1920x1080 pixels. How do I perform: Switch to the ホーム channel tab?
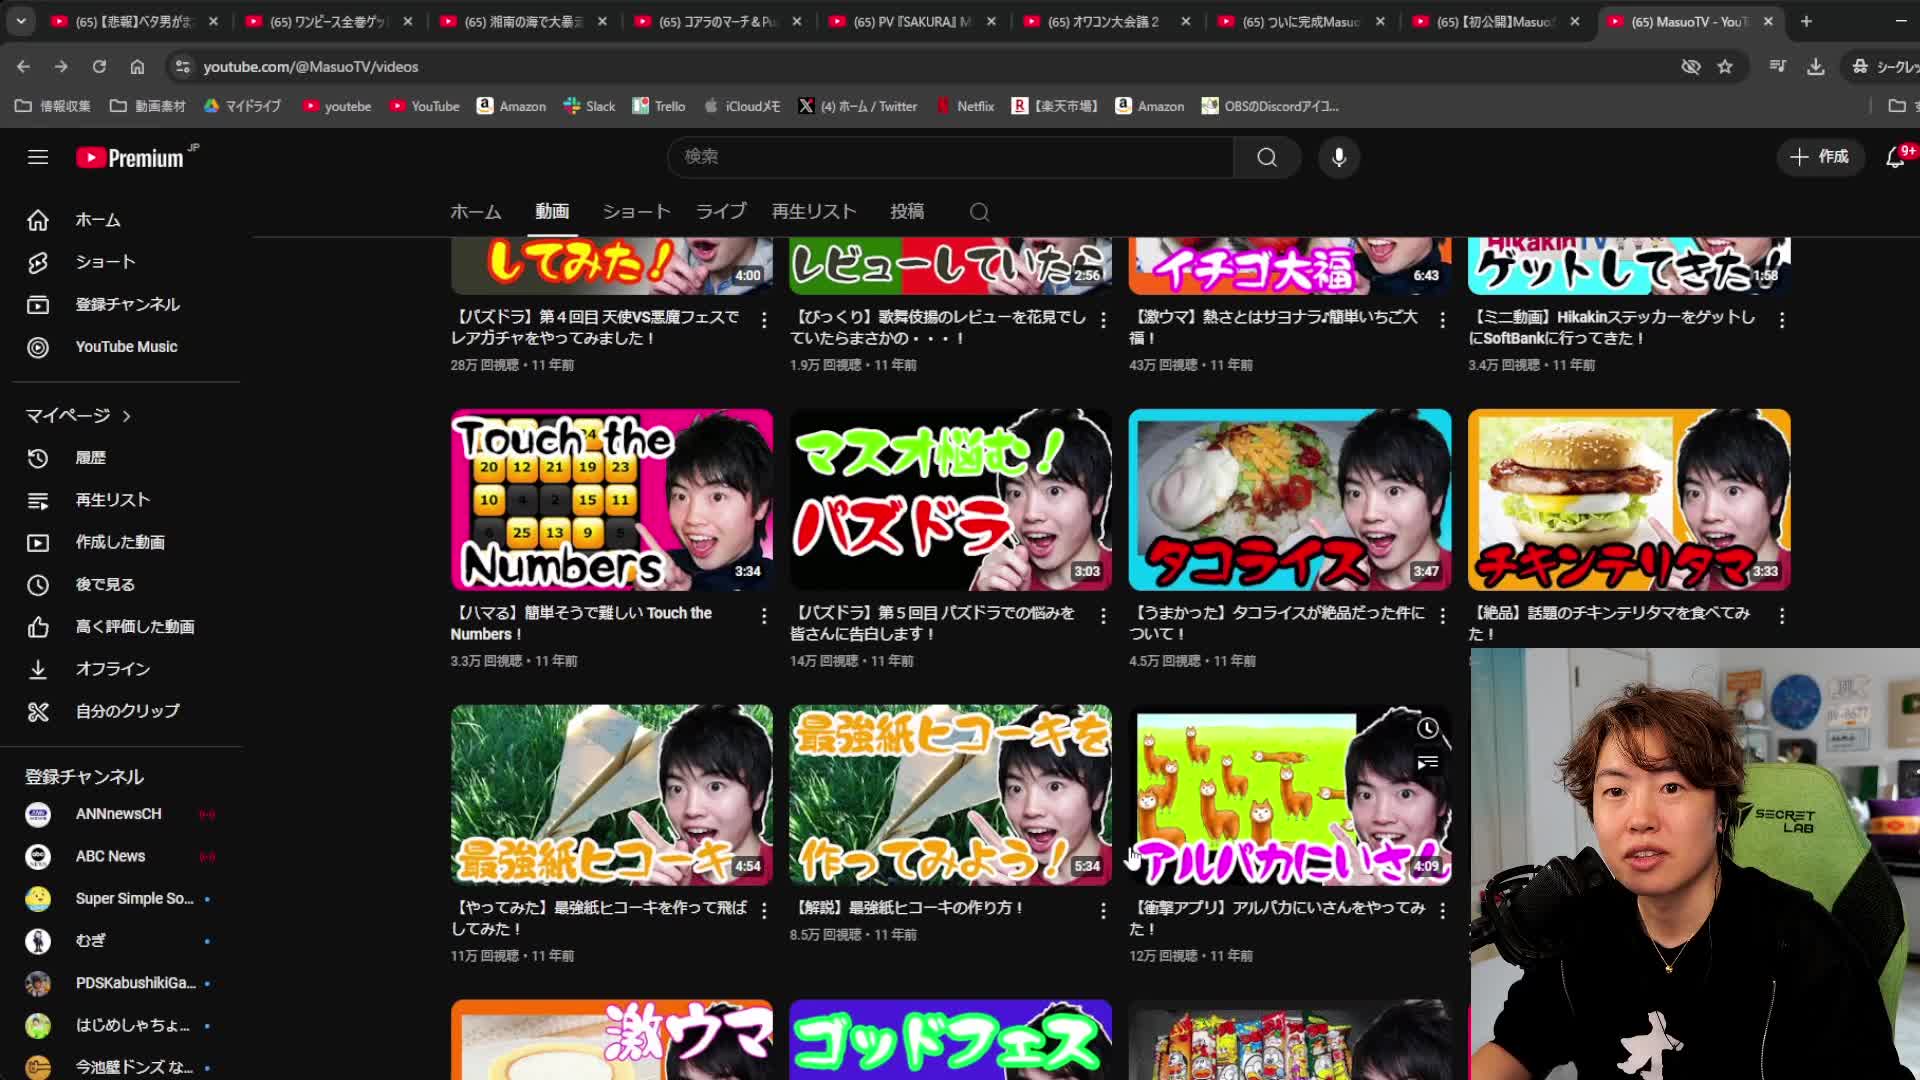476,212
